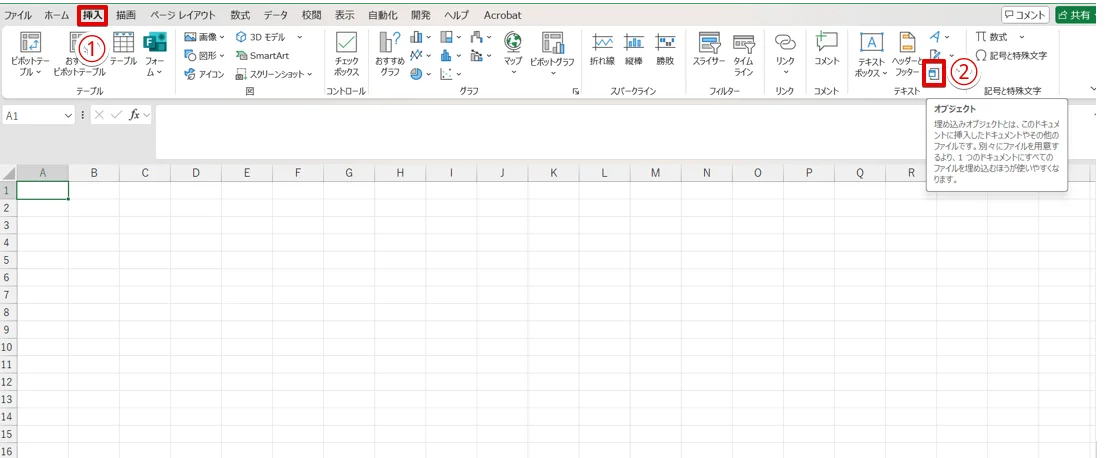
Task: Click the 共有 (Share) button
Action: click(1078, 15)
